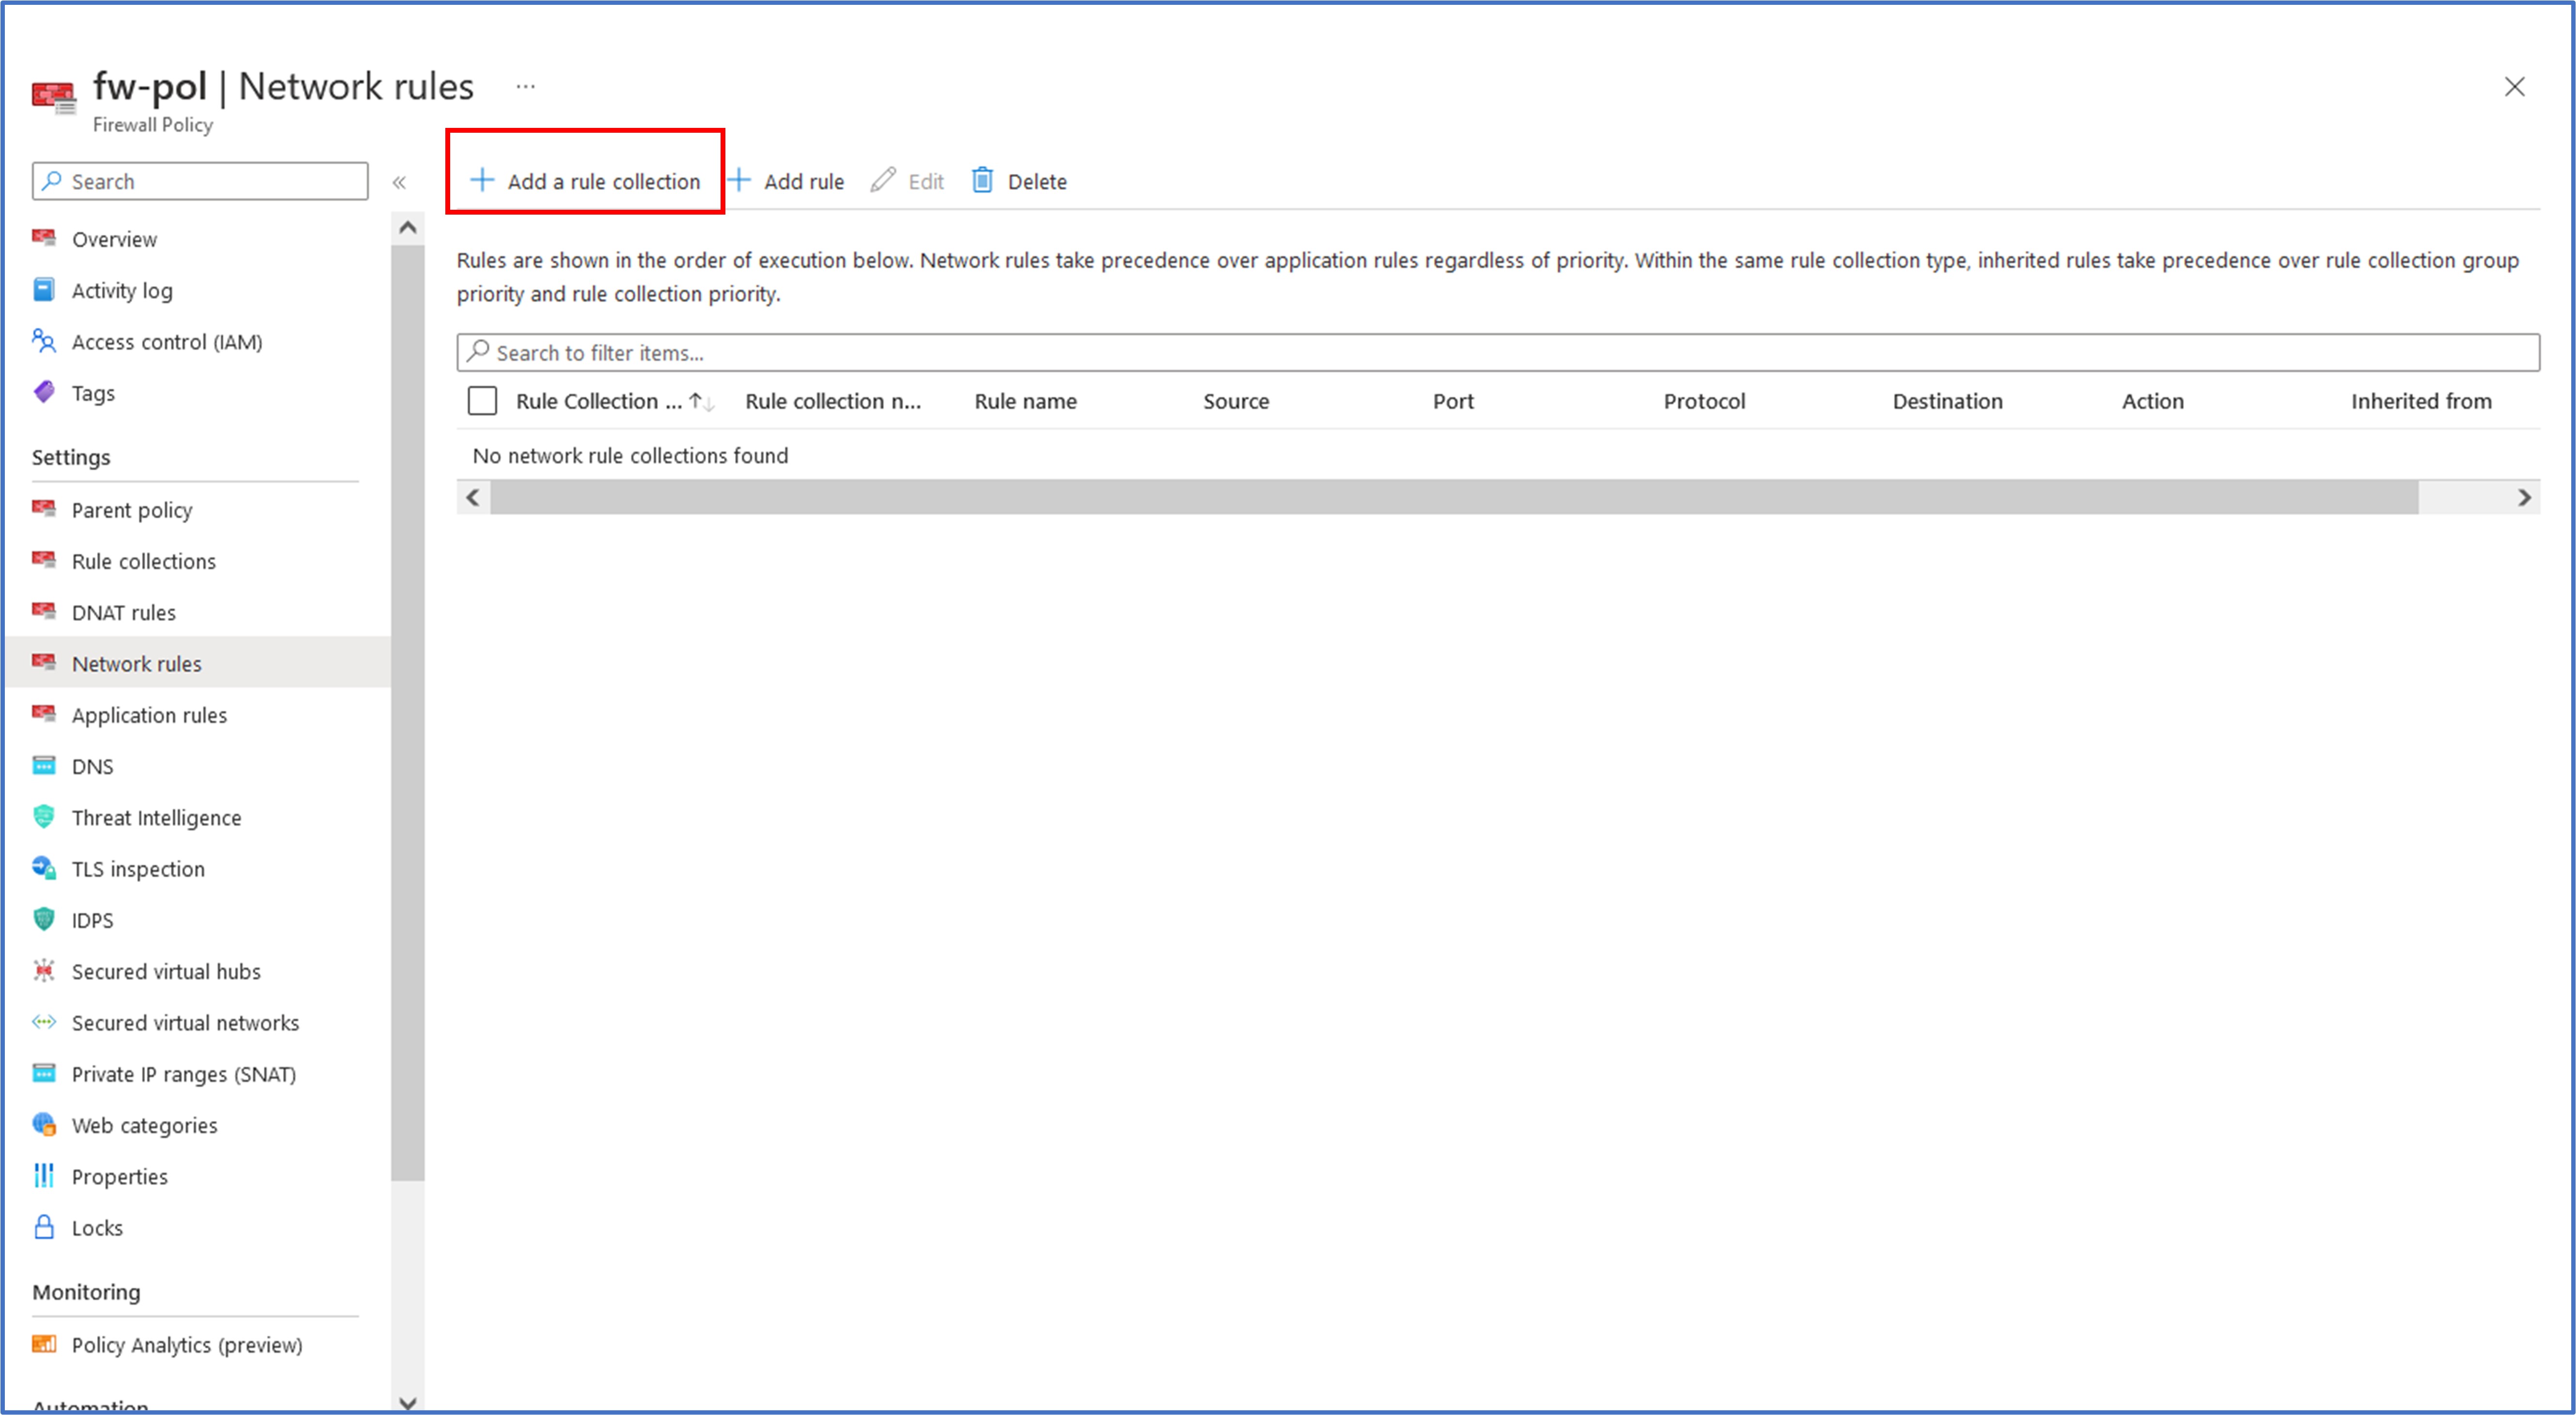Click the Search to filter items field
This screenshot has height=1415, width=2576.
pos(1497,353)
